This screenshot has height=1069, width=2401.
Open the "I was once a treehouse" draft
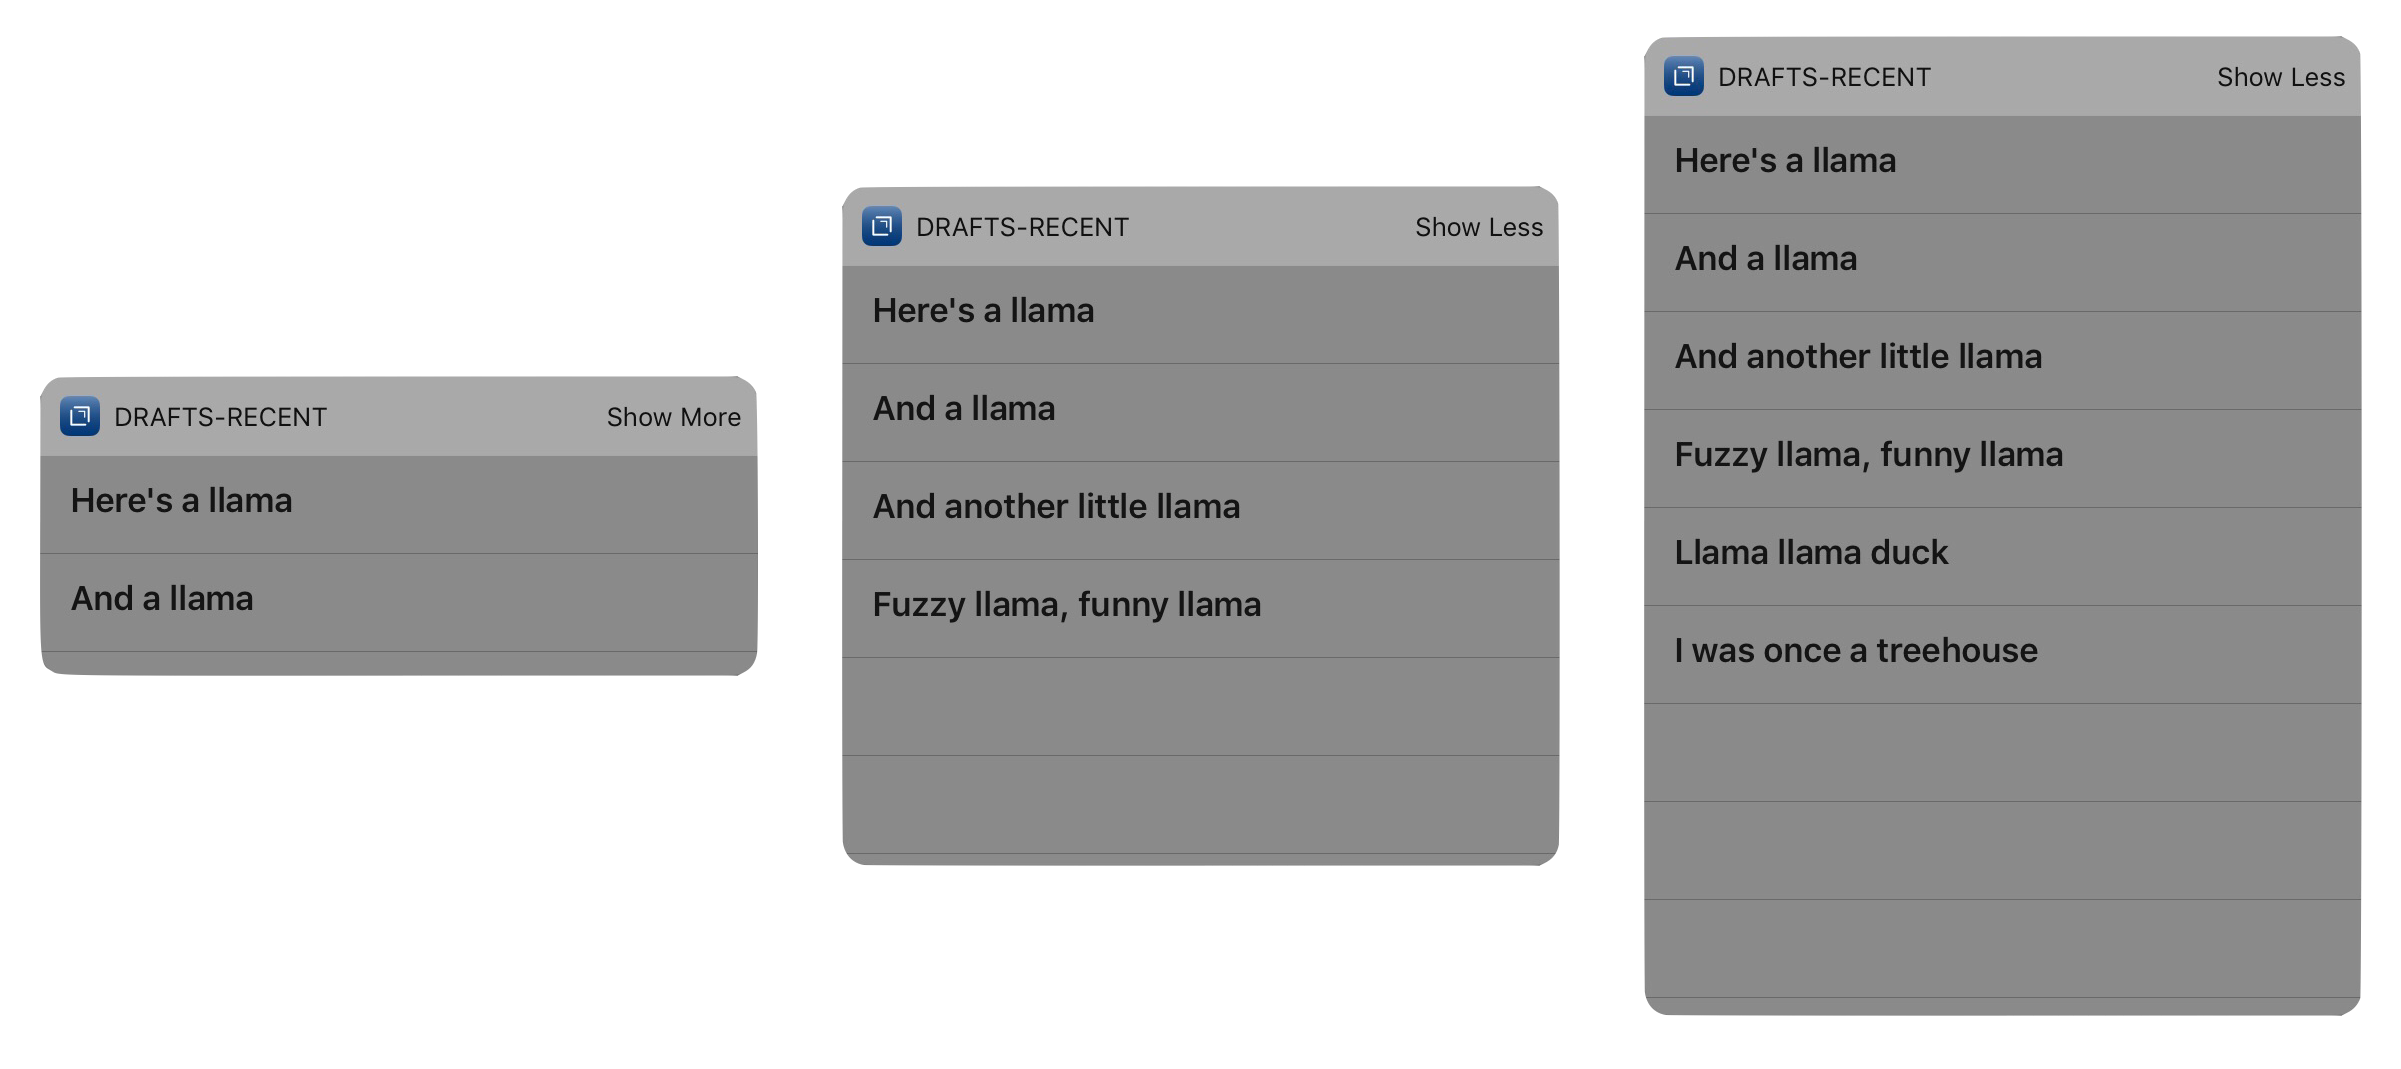(1856, 651)
